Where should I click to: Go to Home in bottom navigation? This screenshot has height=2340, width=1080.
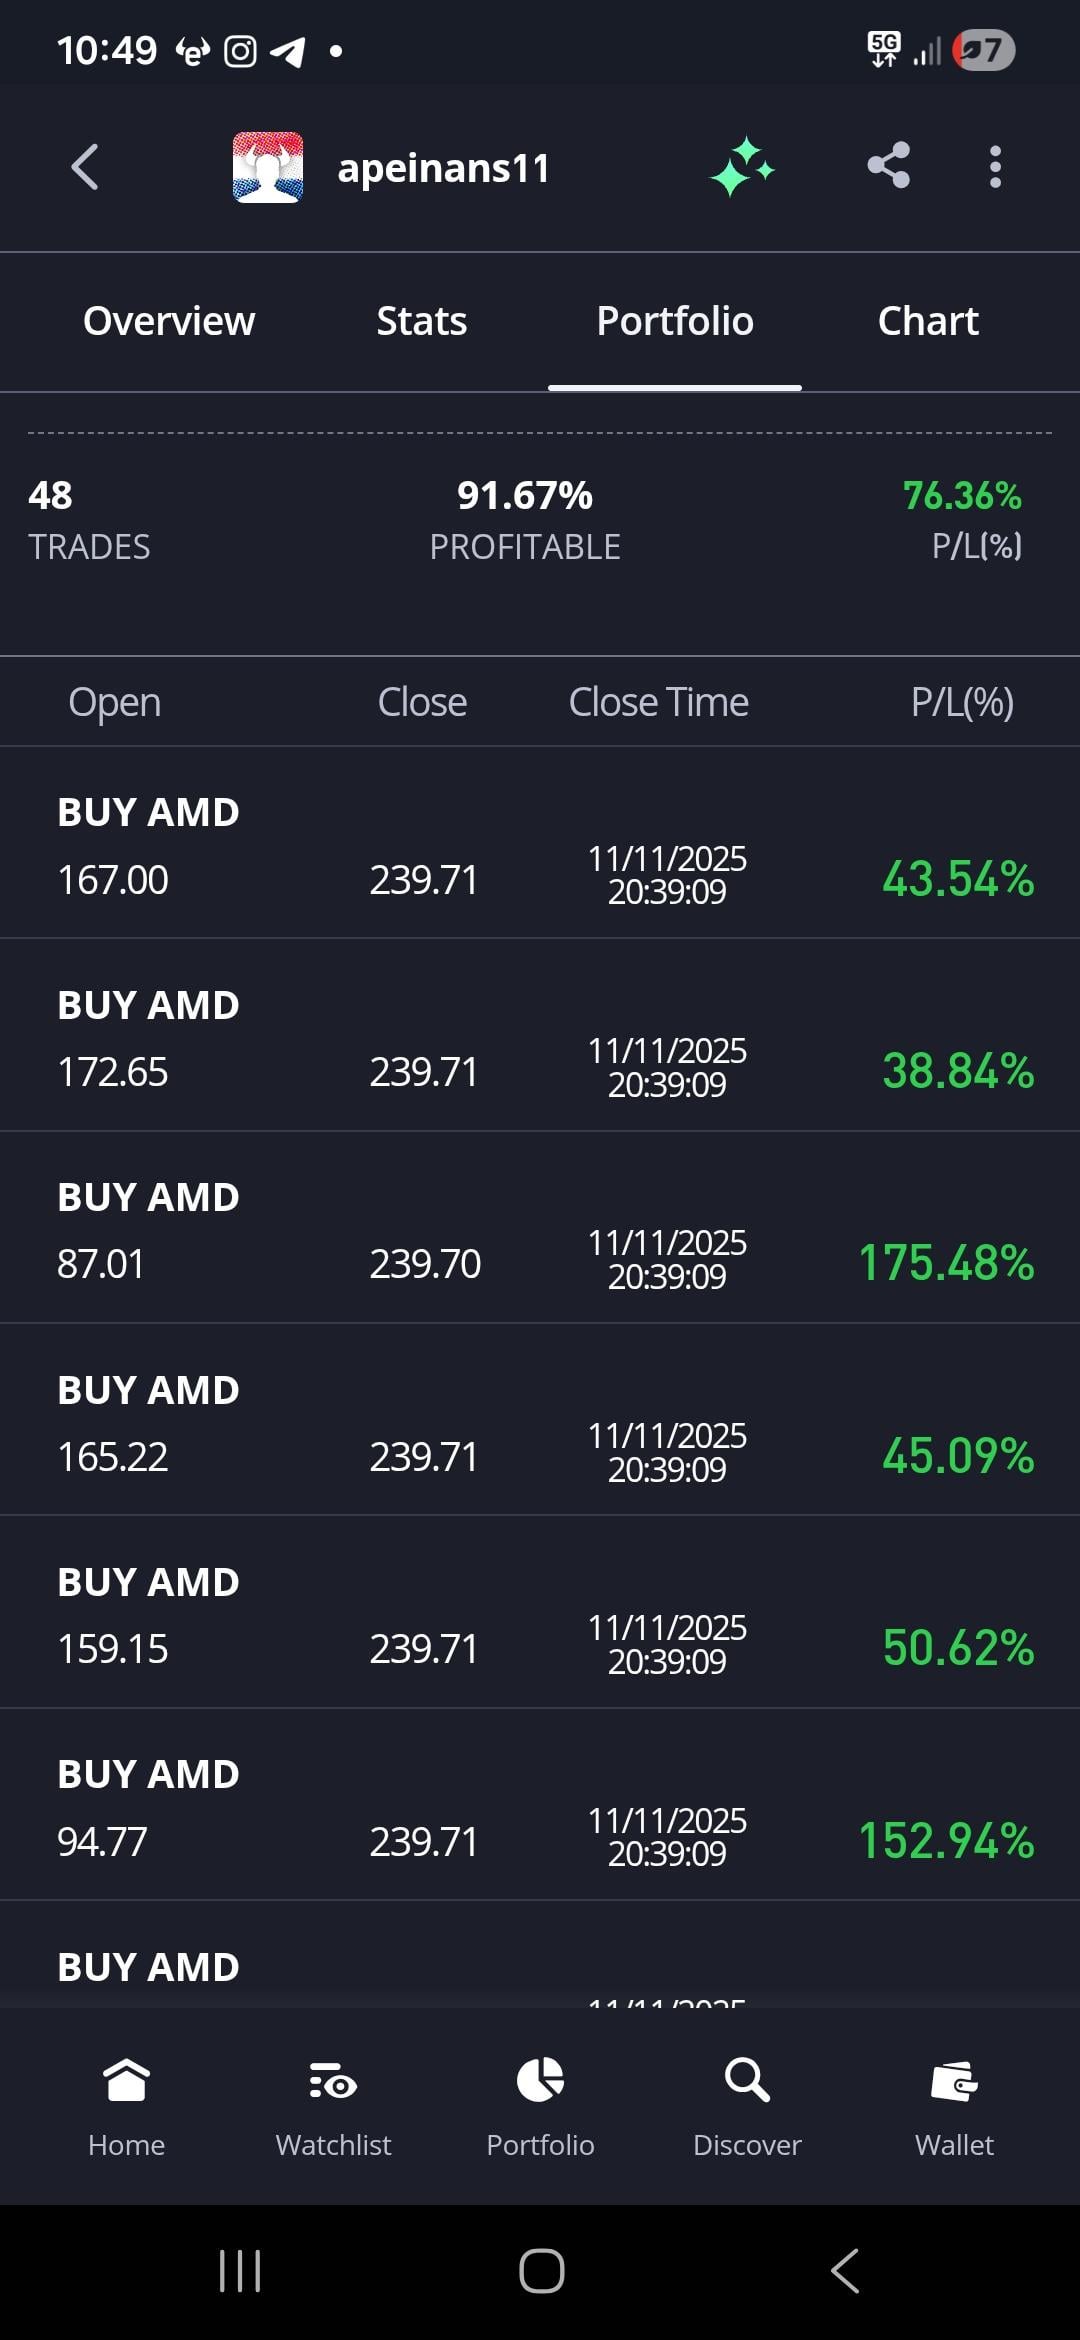tap(126, 2102)
